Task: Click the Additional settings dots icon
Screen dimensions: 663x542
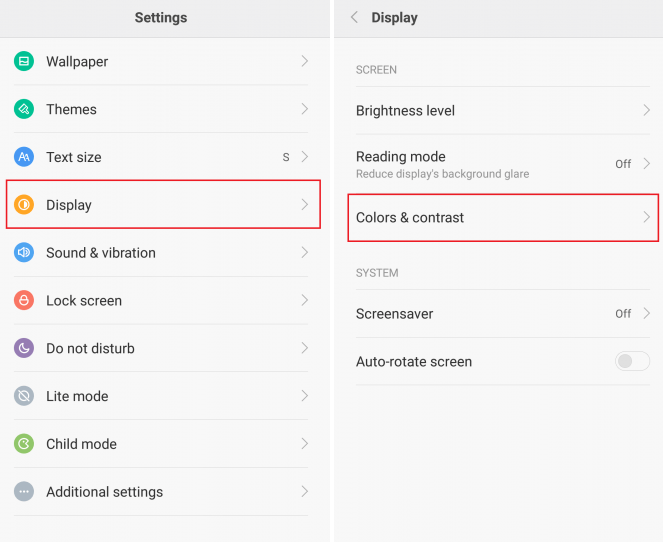Action: [x=24, y=492]
